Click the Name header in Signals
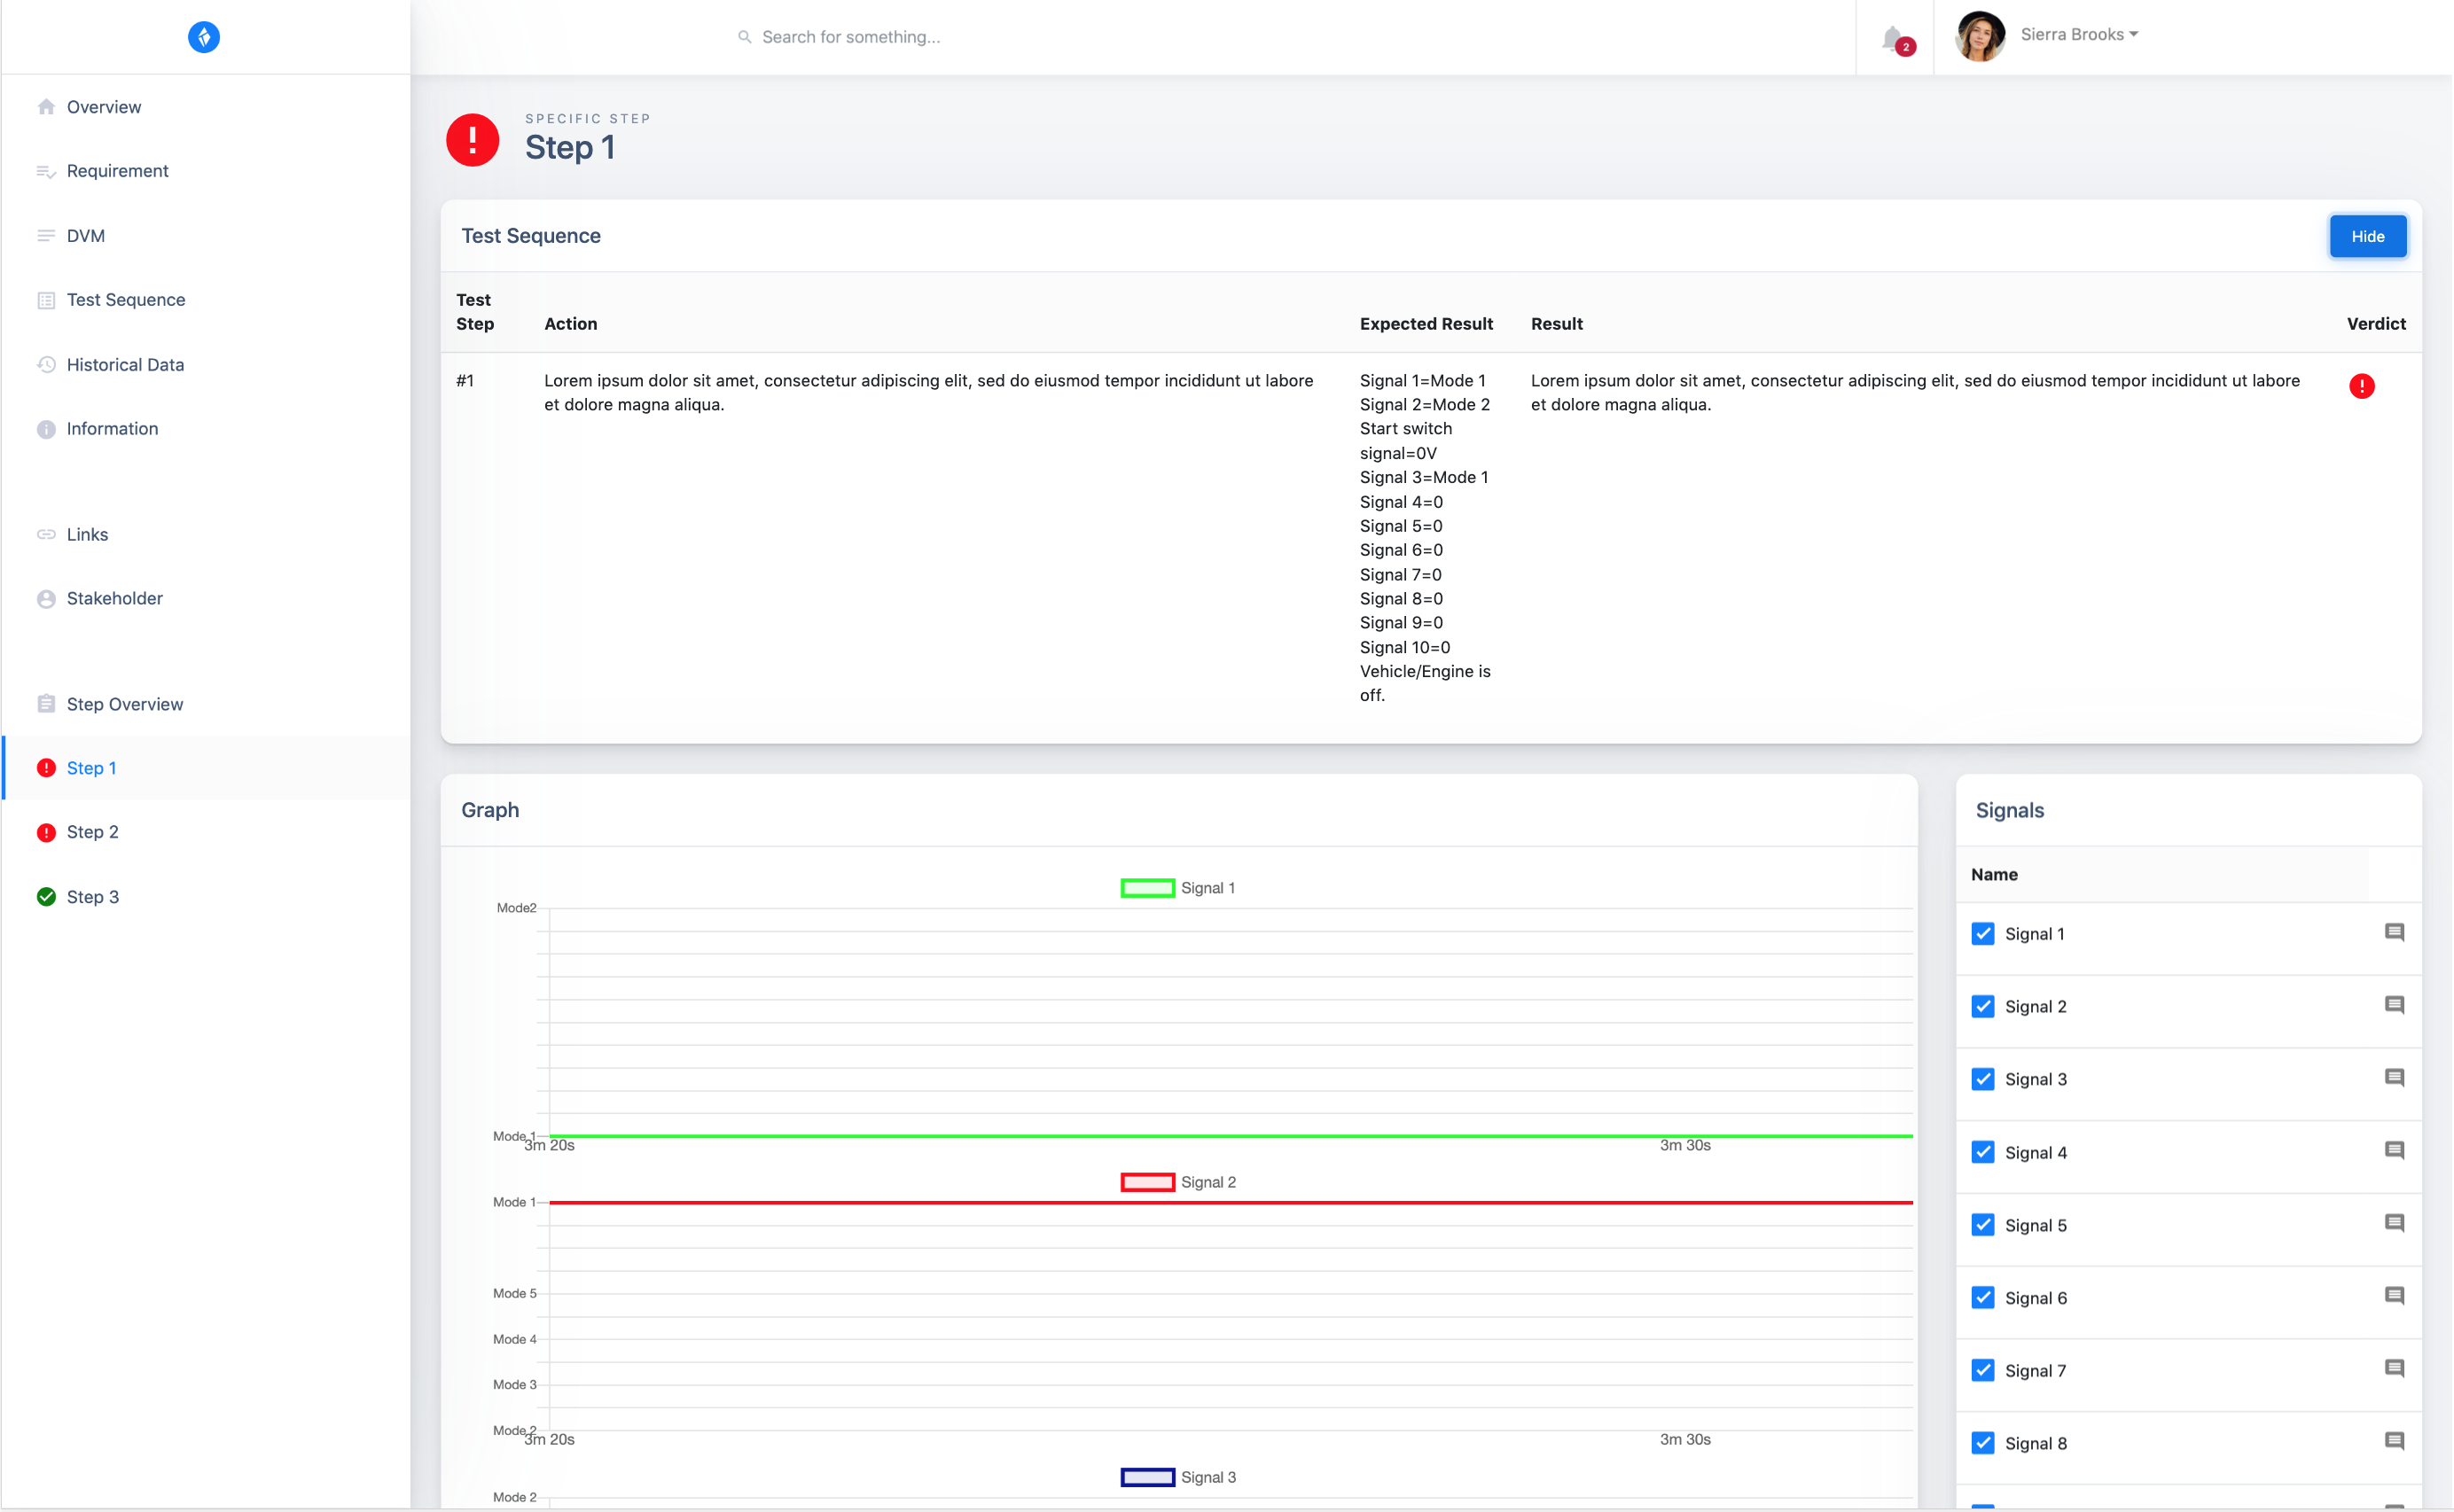The image size is (2454, 1512). coord(1994,875)
